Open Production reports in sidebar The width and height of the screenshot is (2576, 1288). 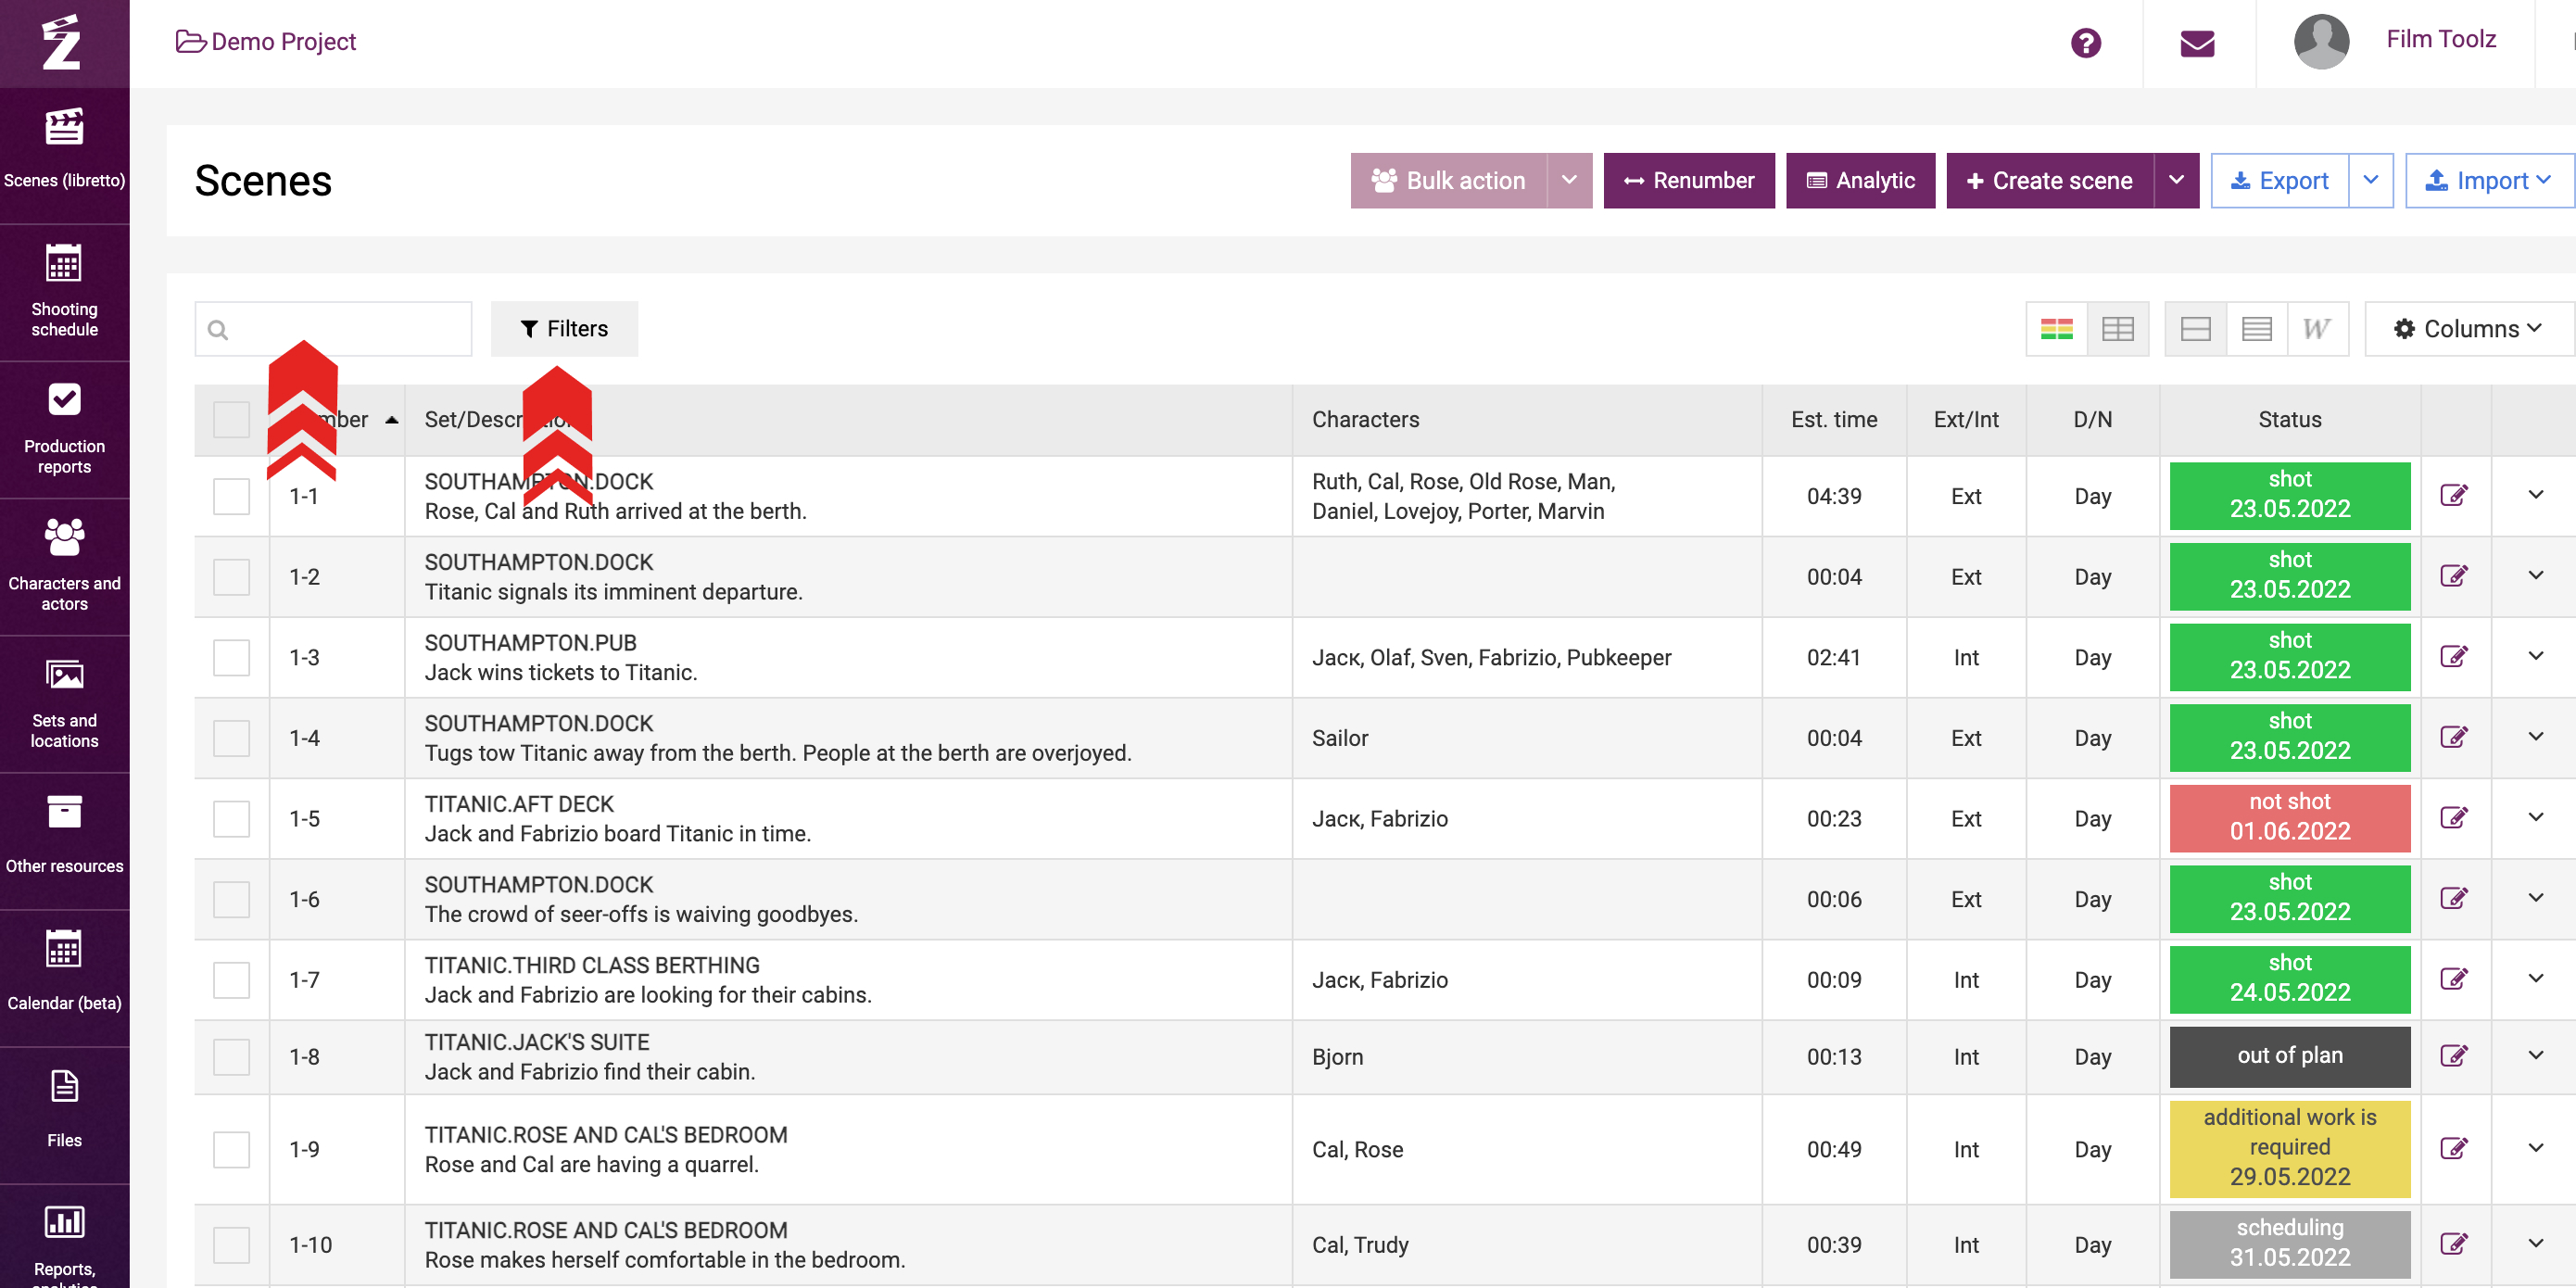[64, 430]
